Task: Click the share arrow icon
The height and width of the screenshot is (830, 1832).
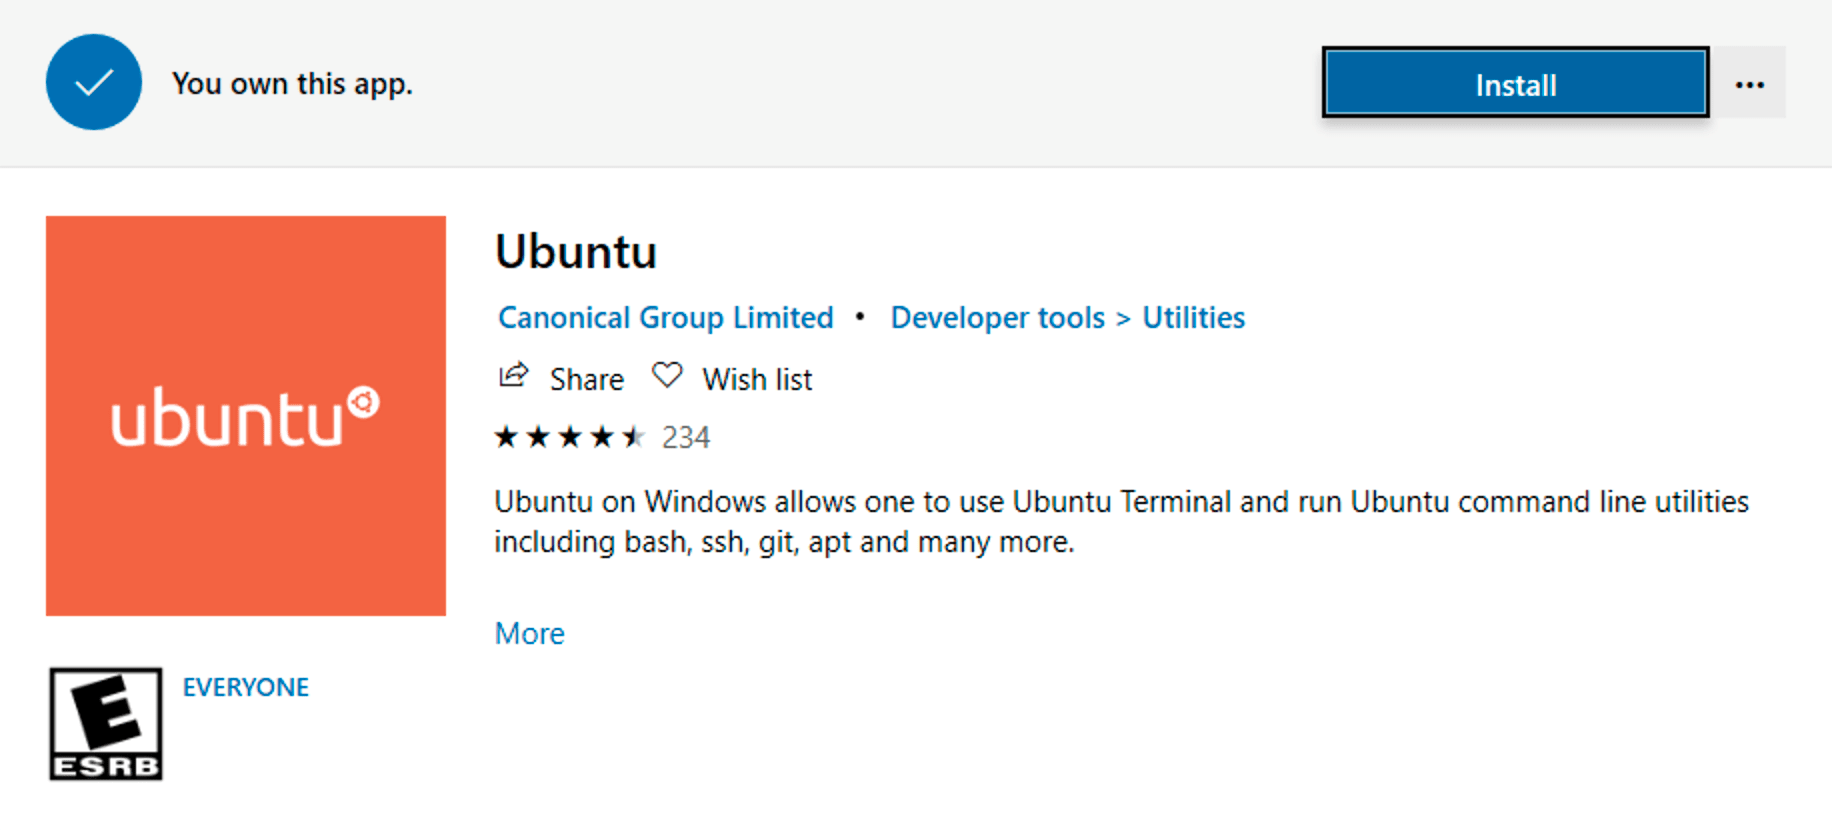Action: 513,374
